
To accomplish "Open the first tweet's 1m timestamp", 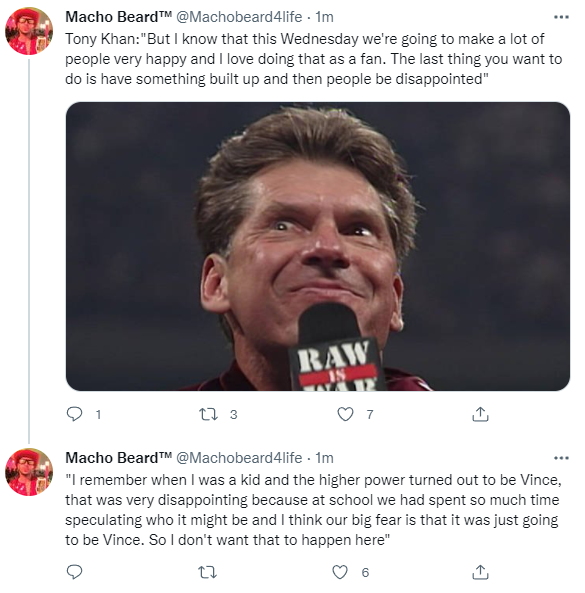I will coord(324,17).
